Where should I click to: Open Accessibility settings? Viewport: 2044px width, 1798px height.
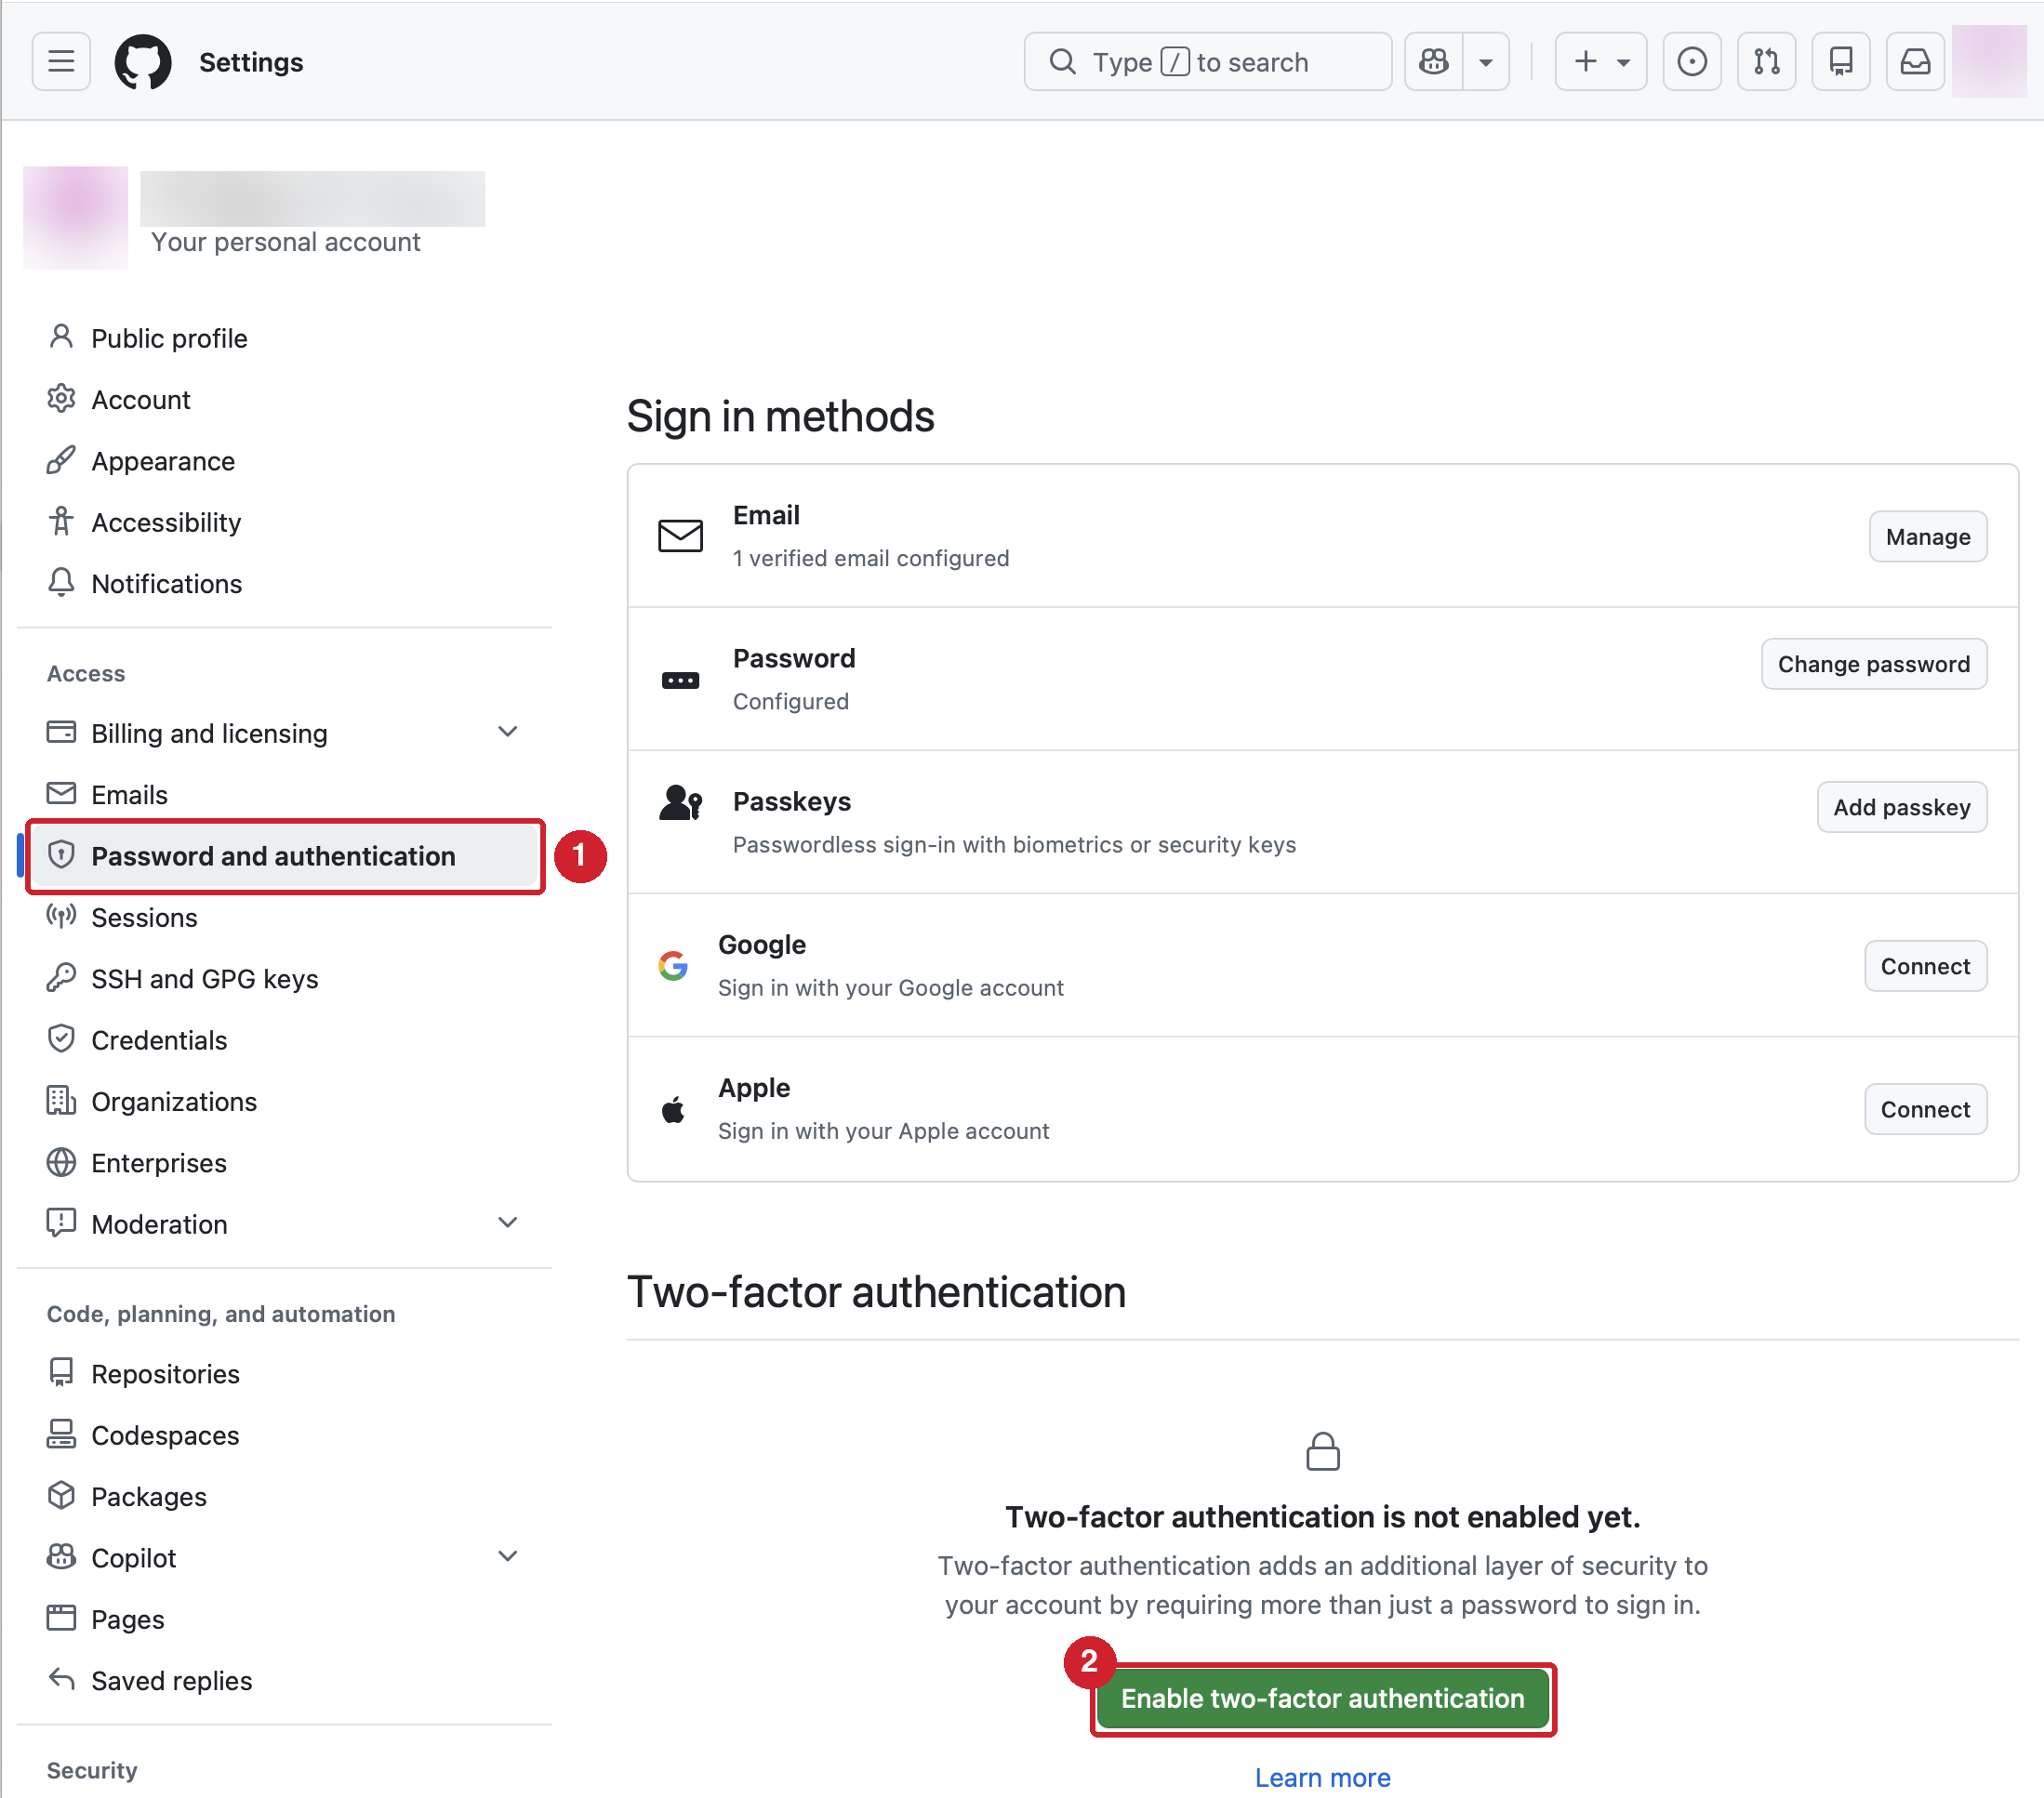pos(285,522)
